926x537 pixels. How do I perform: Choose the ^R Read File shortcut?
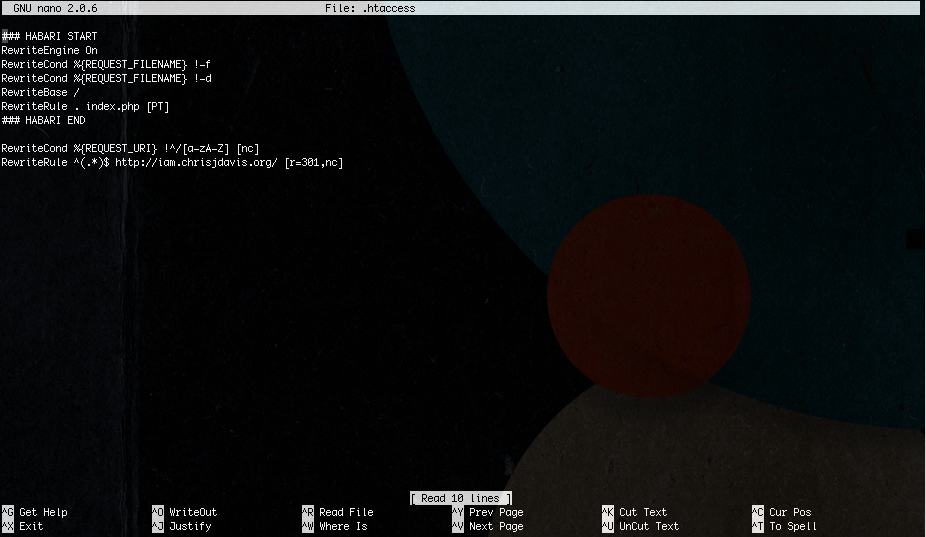338,512
